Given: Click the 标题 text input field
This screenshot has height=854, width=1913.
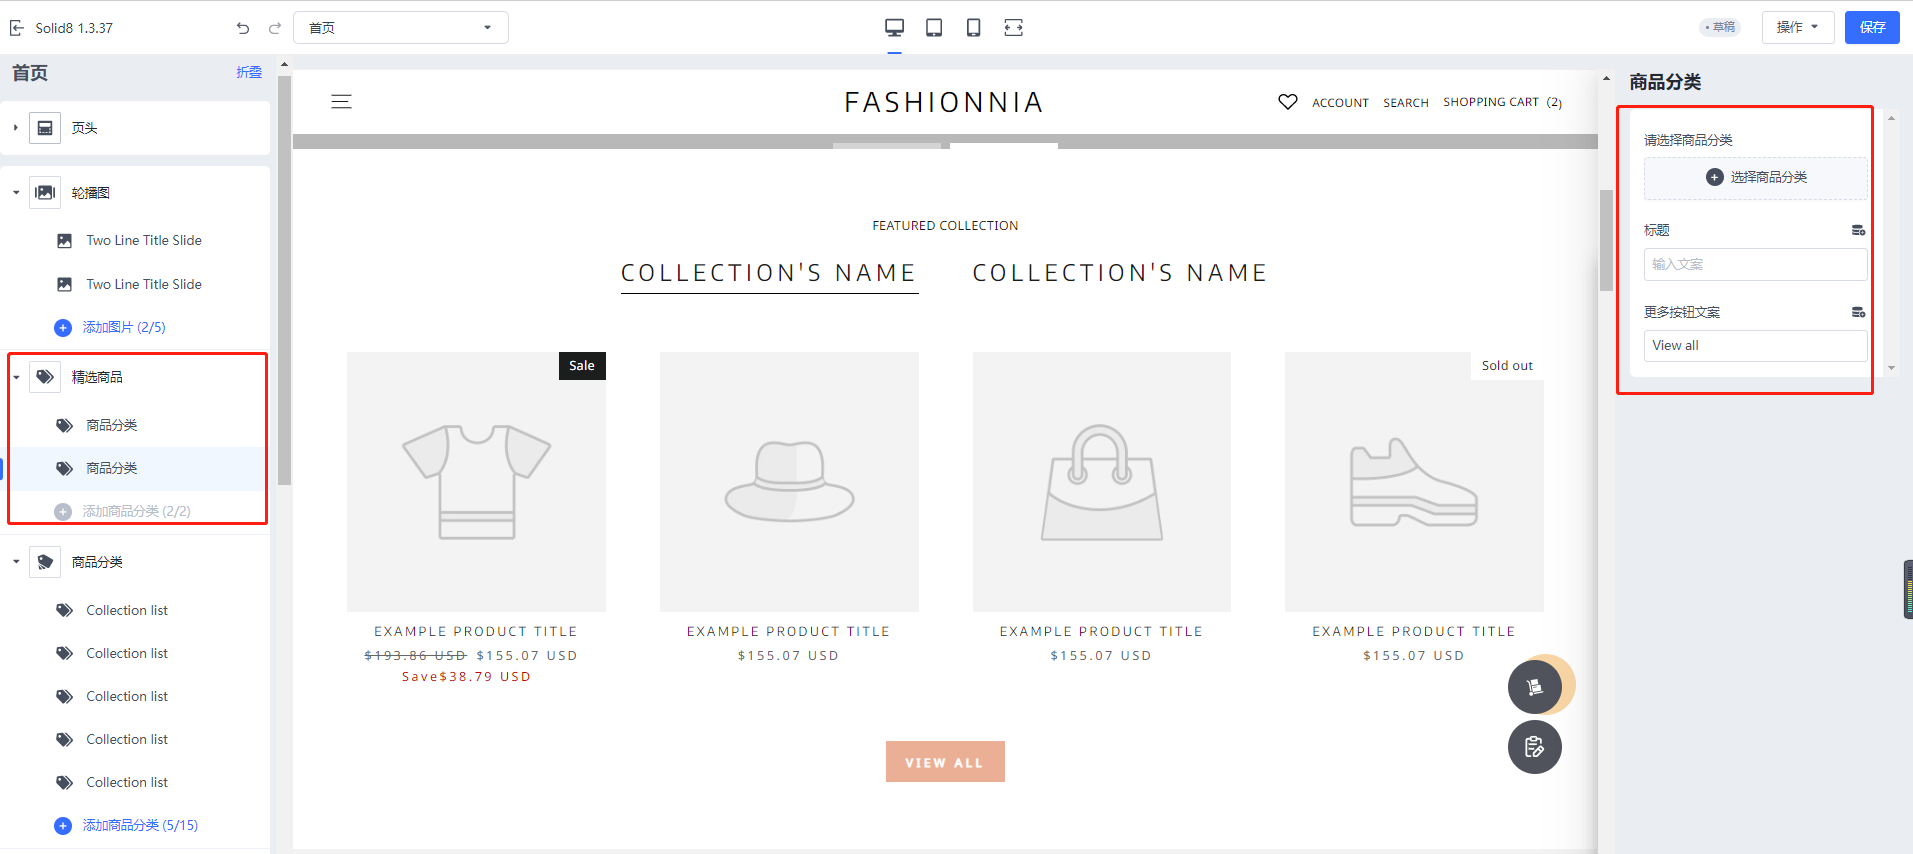Looking at the screenshot, I should coord(1754,265).
